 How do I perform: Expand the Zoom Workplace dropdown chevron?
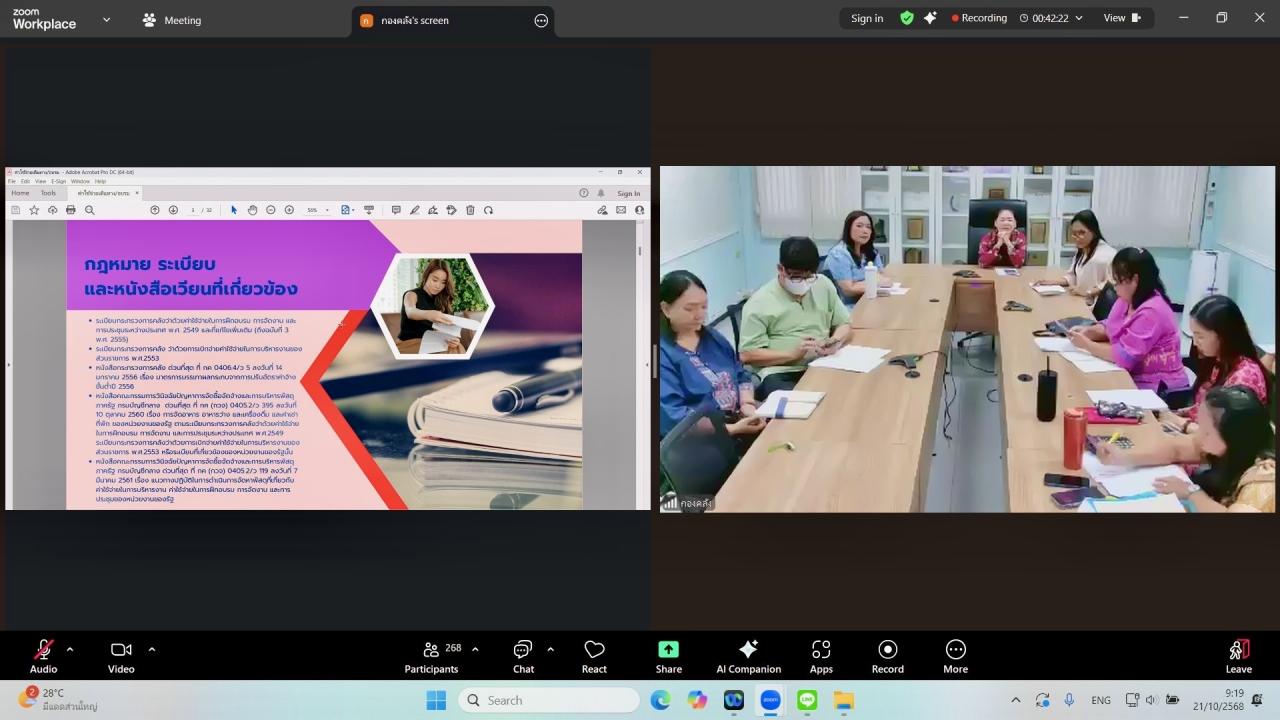[107, 19]
